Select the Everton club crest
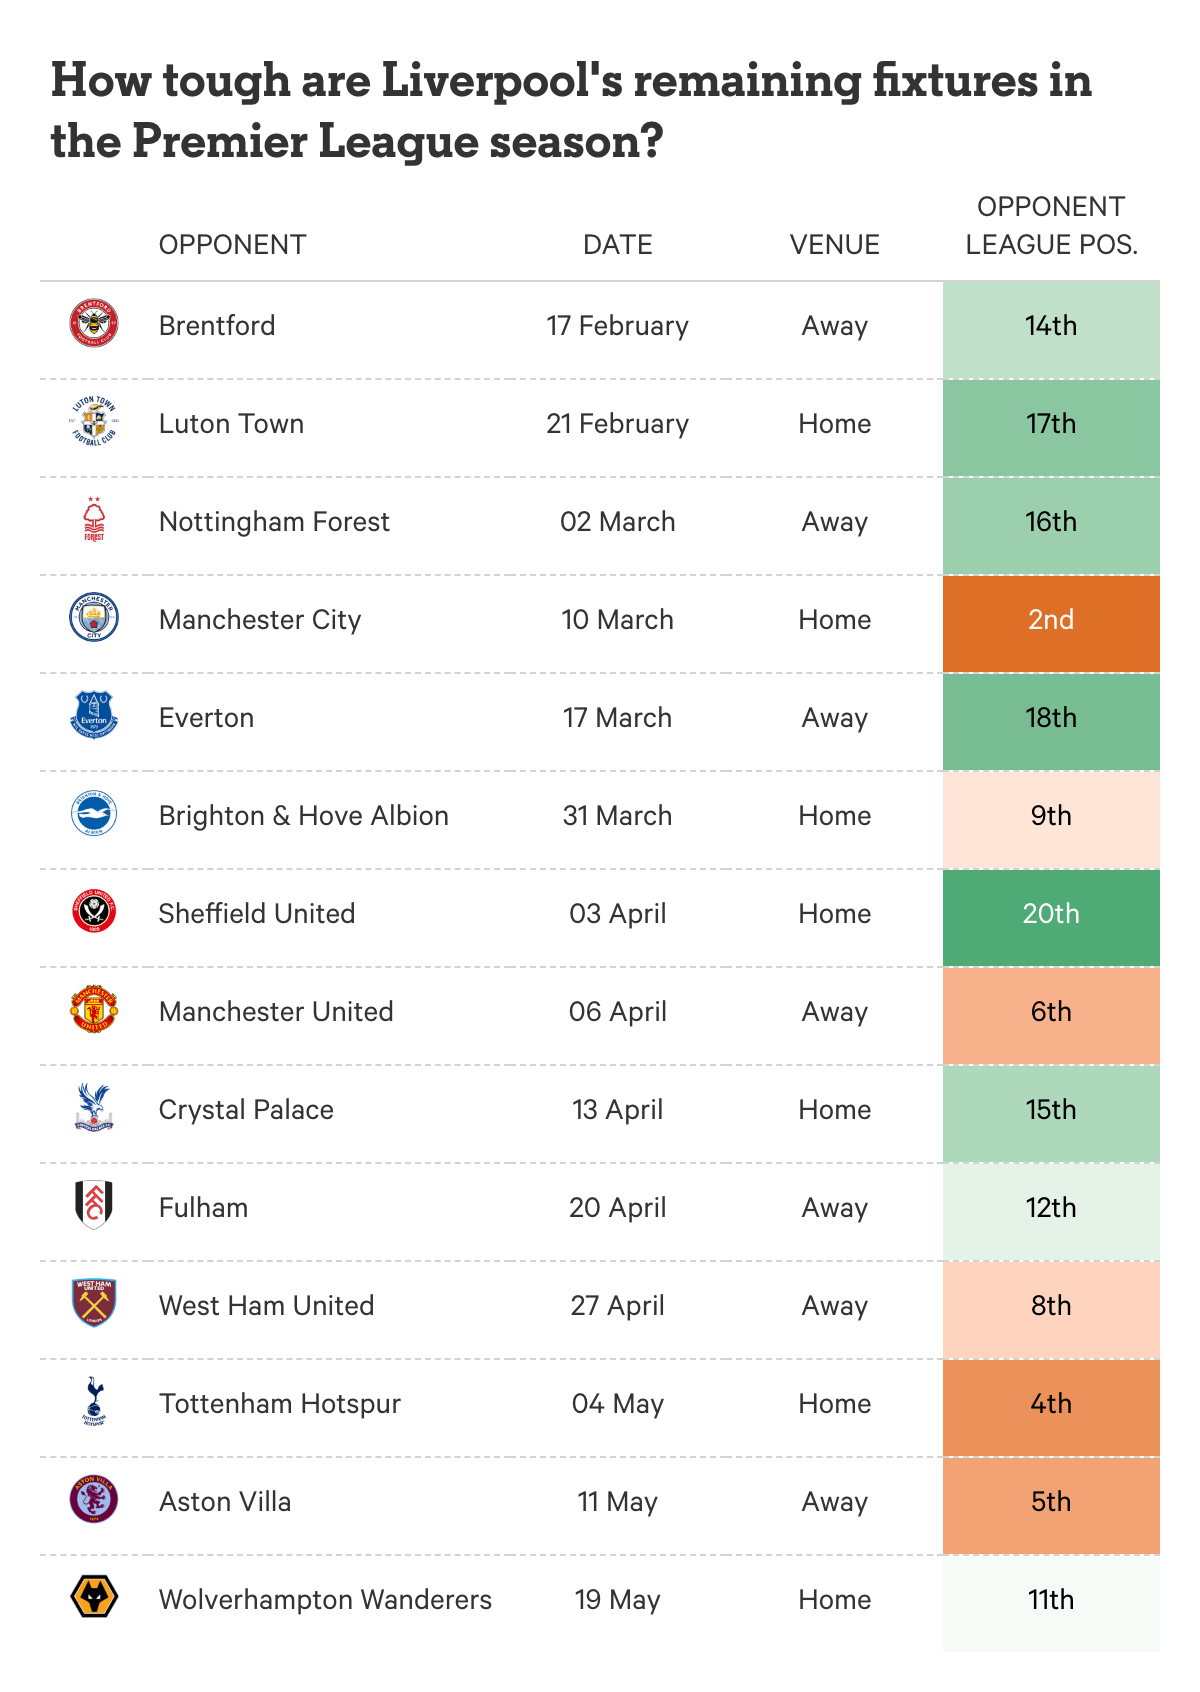Screen dimensions: 1200x1692 click(94, 716)
